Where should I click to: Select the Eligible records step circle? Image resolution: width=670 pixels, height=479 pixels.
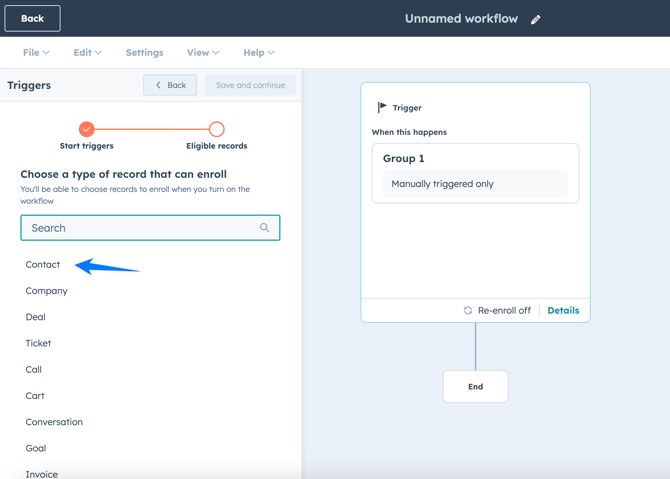click(x=216, y=129)
